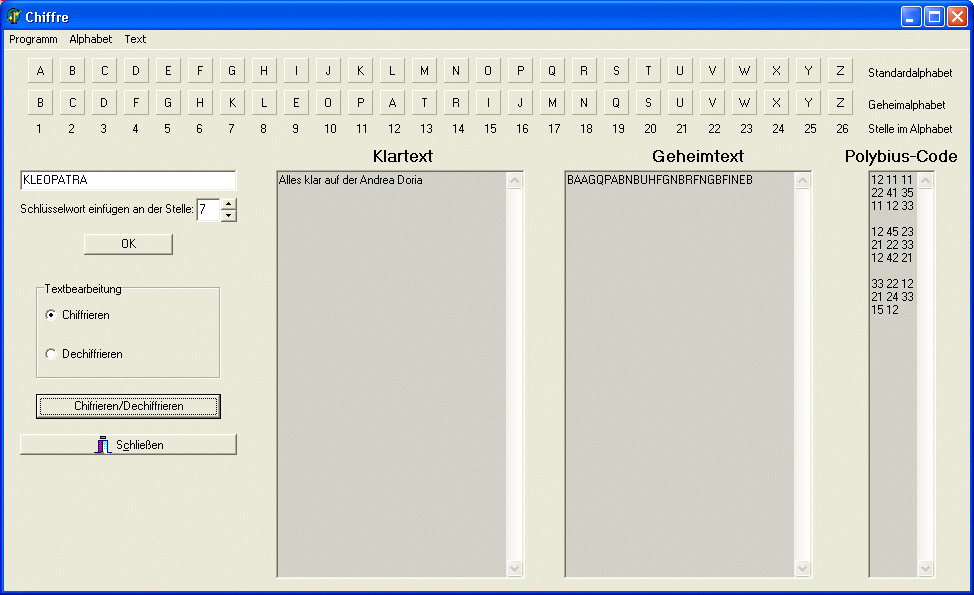
Task: Click down arrow of Polybius-Code scrollbar
Action: coord(926,568)
